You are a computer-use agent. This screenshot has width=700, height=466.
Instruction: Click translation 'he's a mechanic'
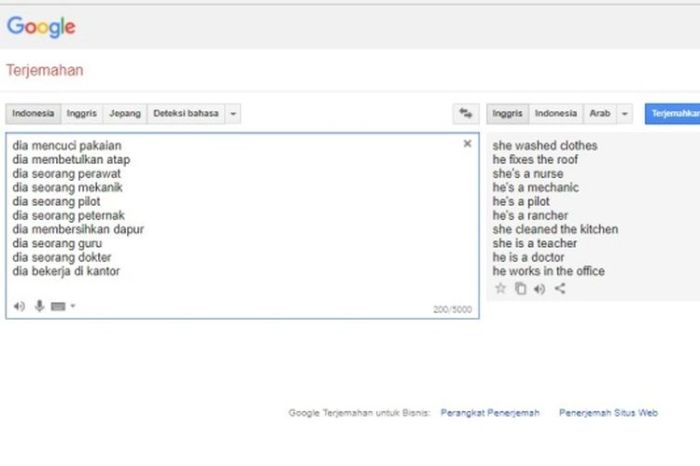point(536,187)
